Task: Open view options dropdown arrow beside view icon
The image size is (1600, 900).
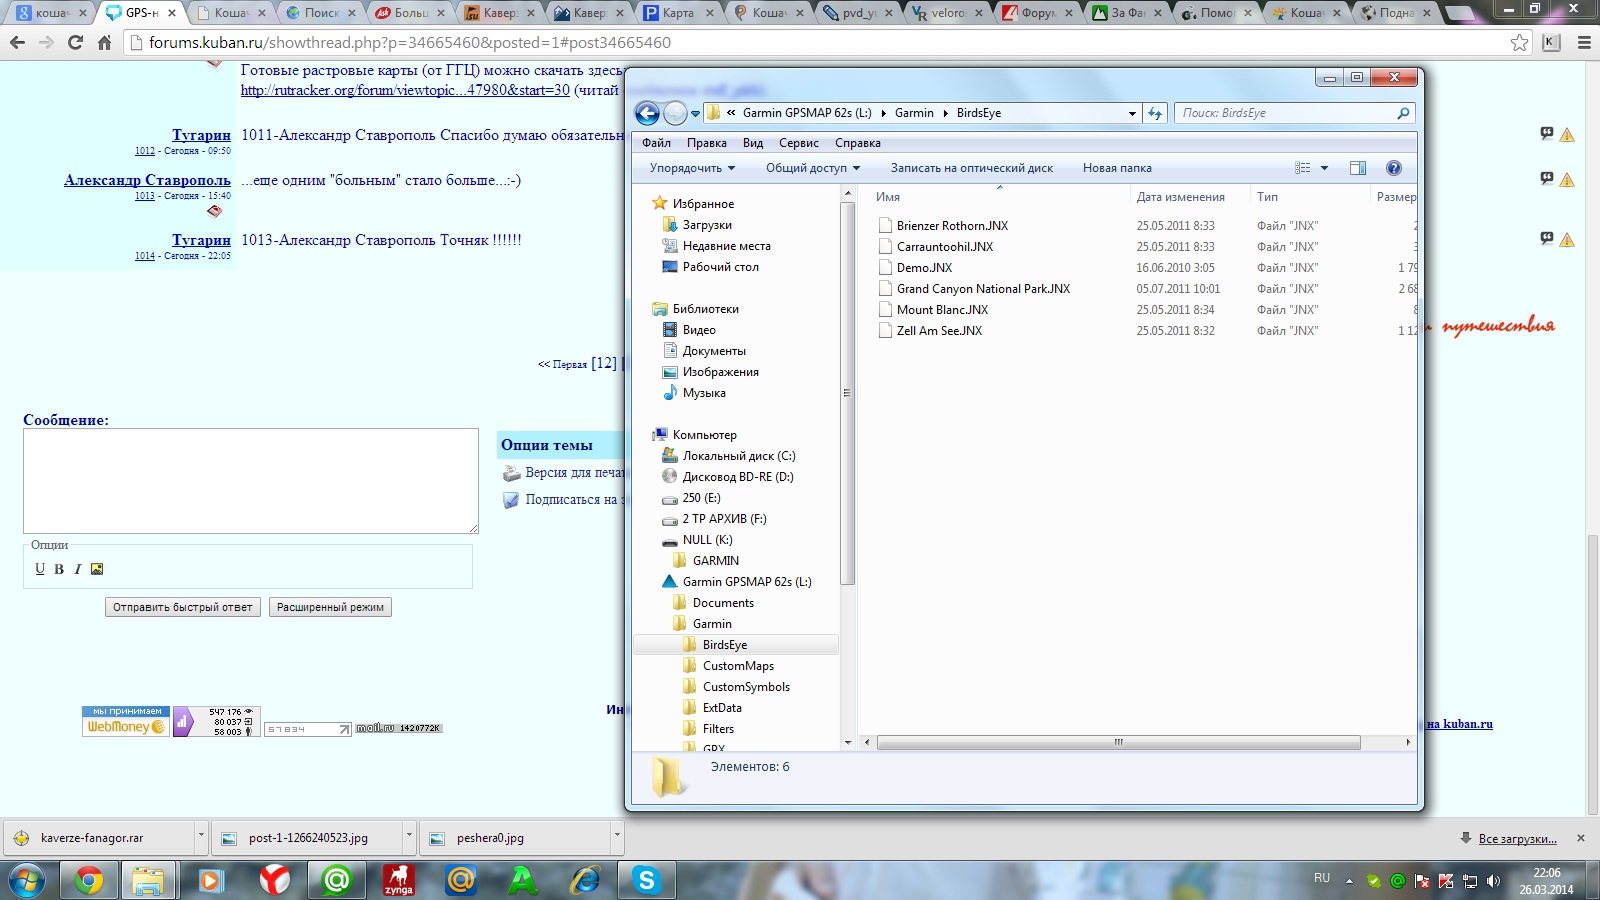Action: [x=1324, y=168]
